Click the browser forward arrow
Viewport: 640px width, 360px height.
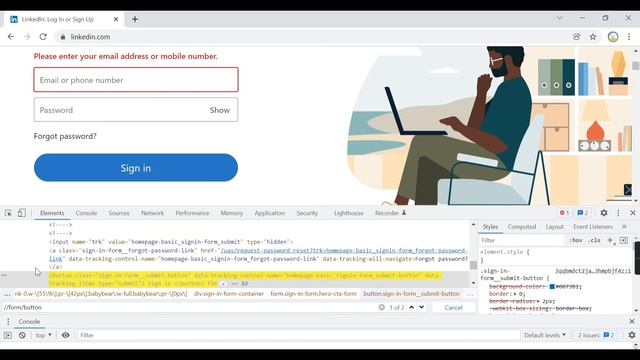tap(27, 37)
